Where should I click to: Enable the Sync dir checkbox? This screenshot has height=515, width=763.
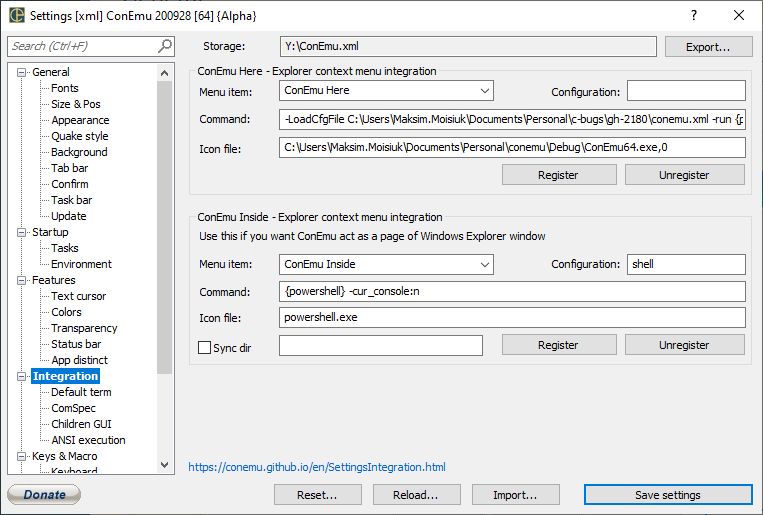click(x=204, y=348)
